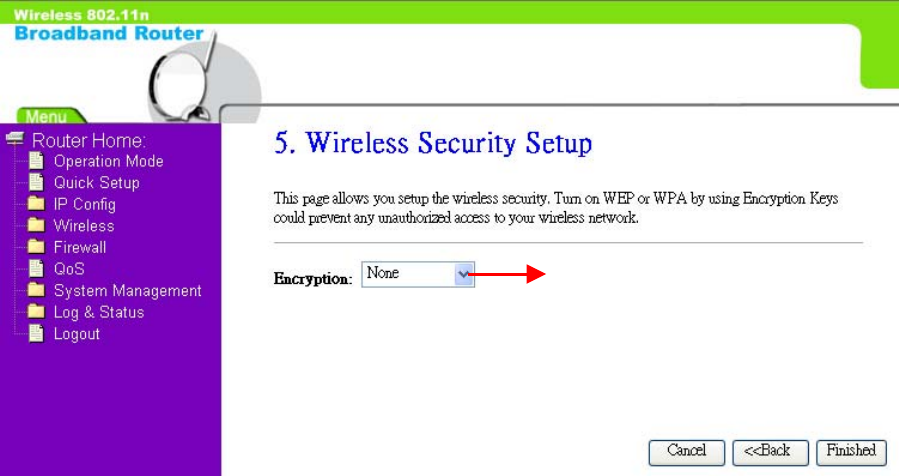Open the Wireless menu item

[84, 225]
